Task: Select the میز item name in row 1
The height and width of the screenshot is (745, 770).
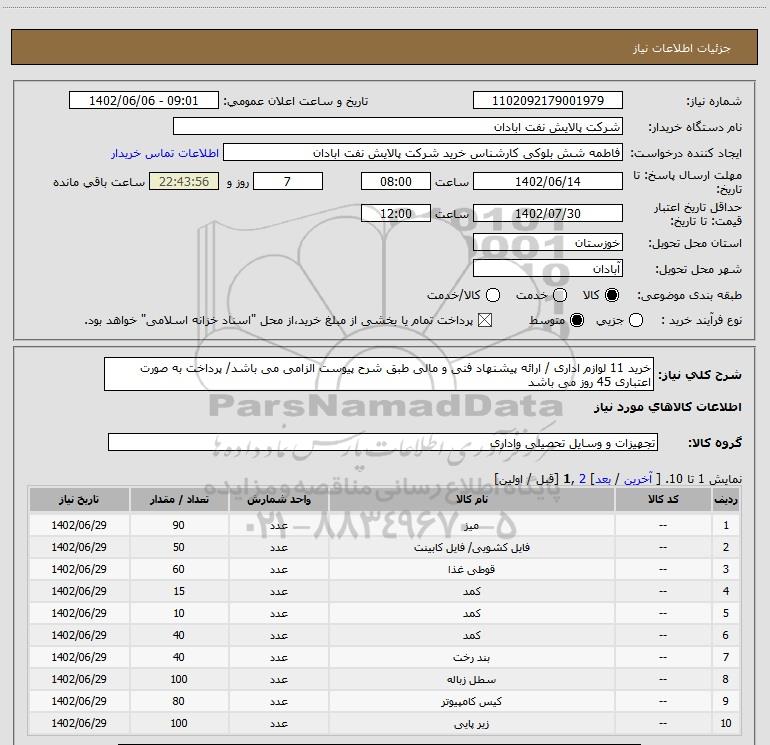Action: coord(471,525)
